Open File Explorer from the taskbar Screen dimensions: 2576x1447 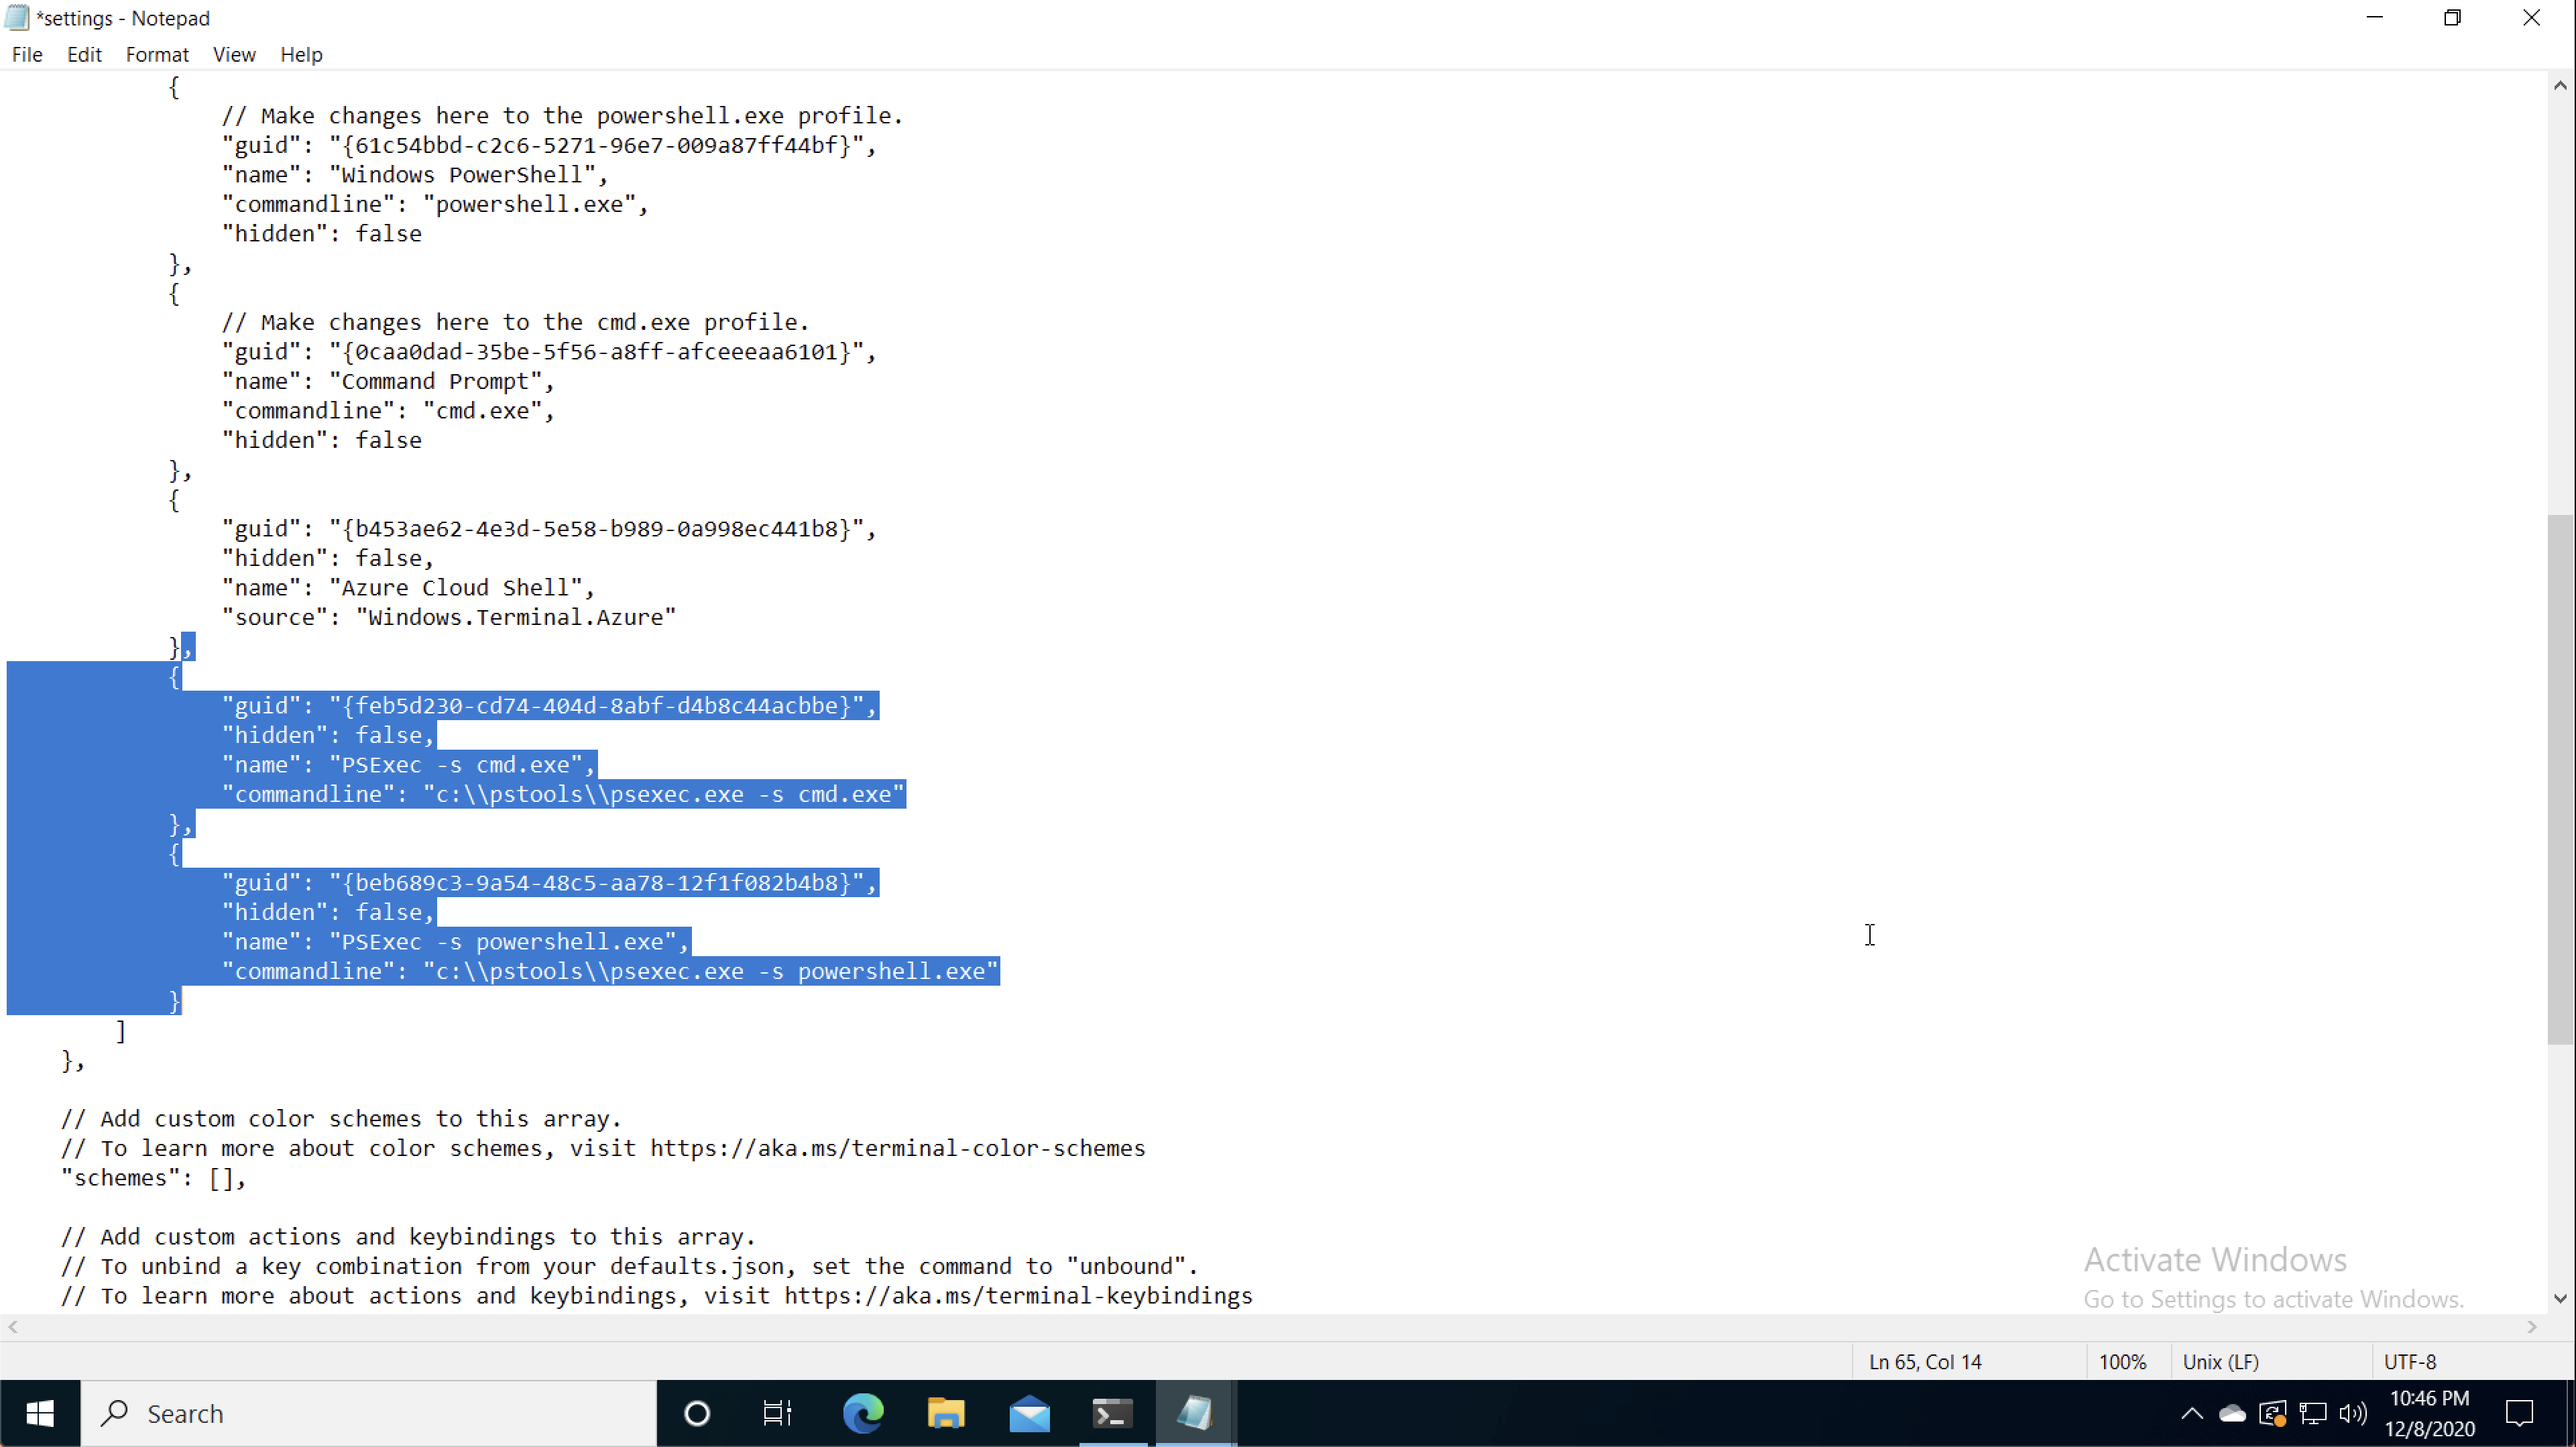click(x=946, y=1413)
